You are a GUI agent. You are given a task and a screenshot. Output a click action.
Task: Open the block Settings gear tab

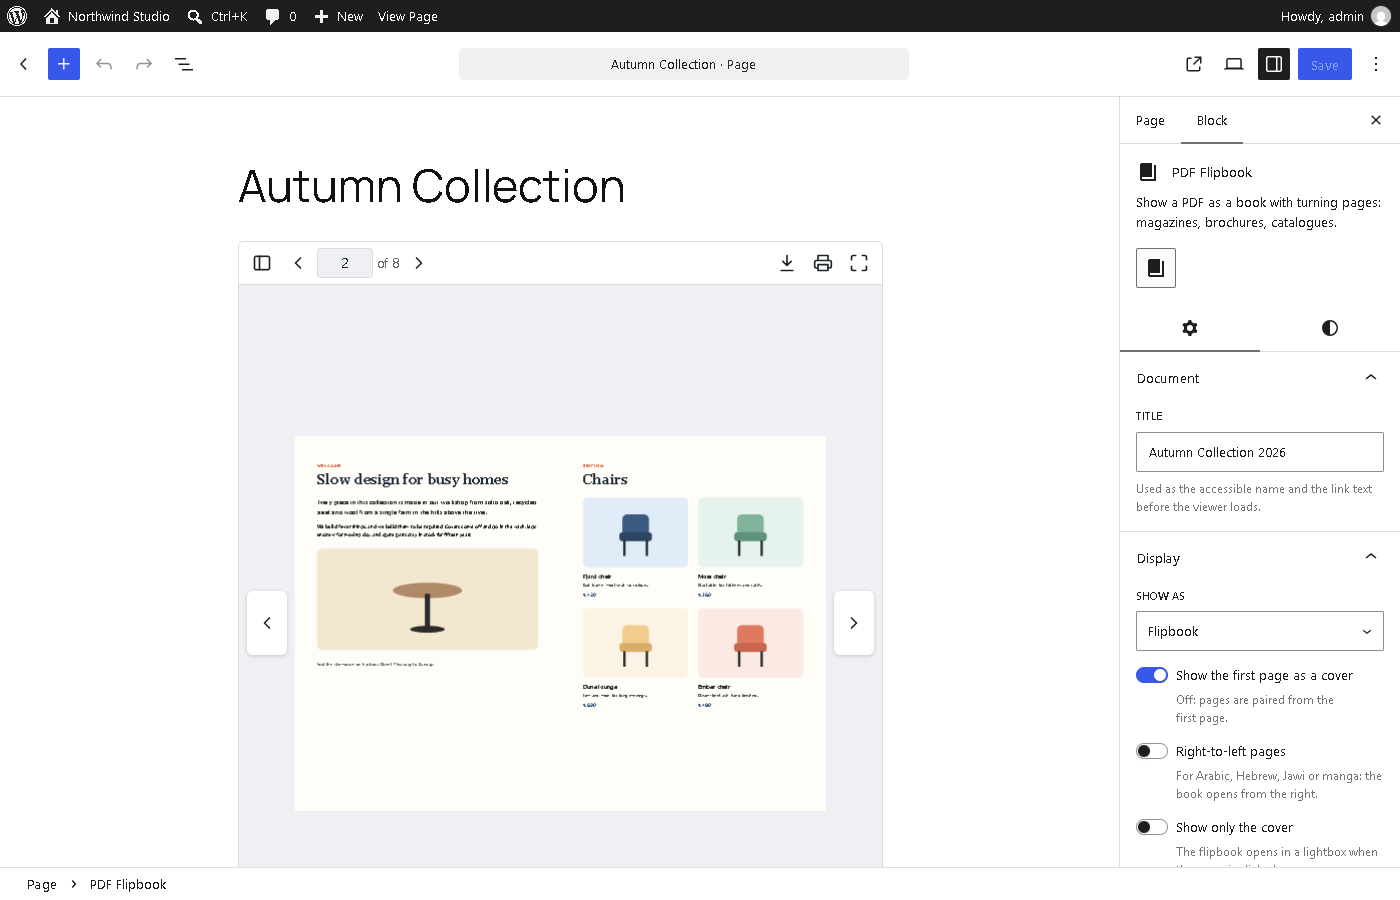(x=1190, y=328)
